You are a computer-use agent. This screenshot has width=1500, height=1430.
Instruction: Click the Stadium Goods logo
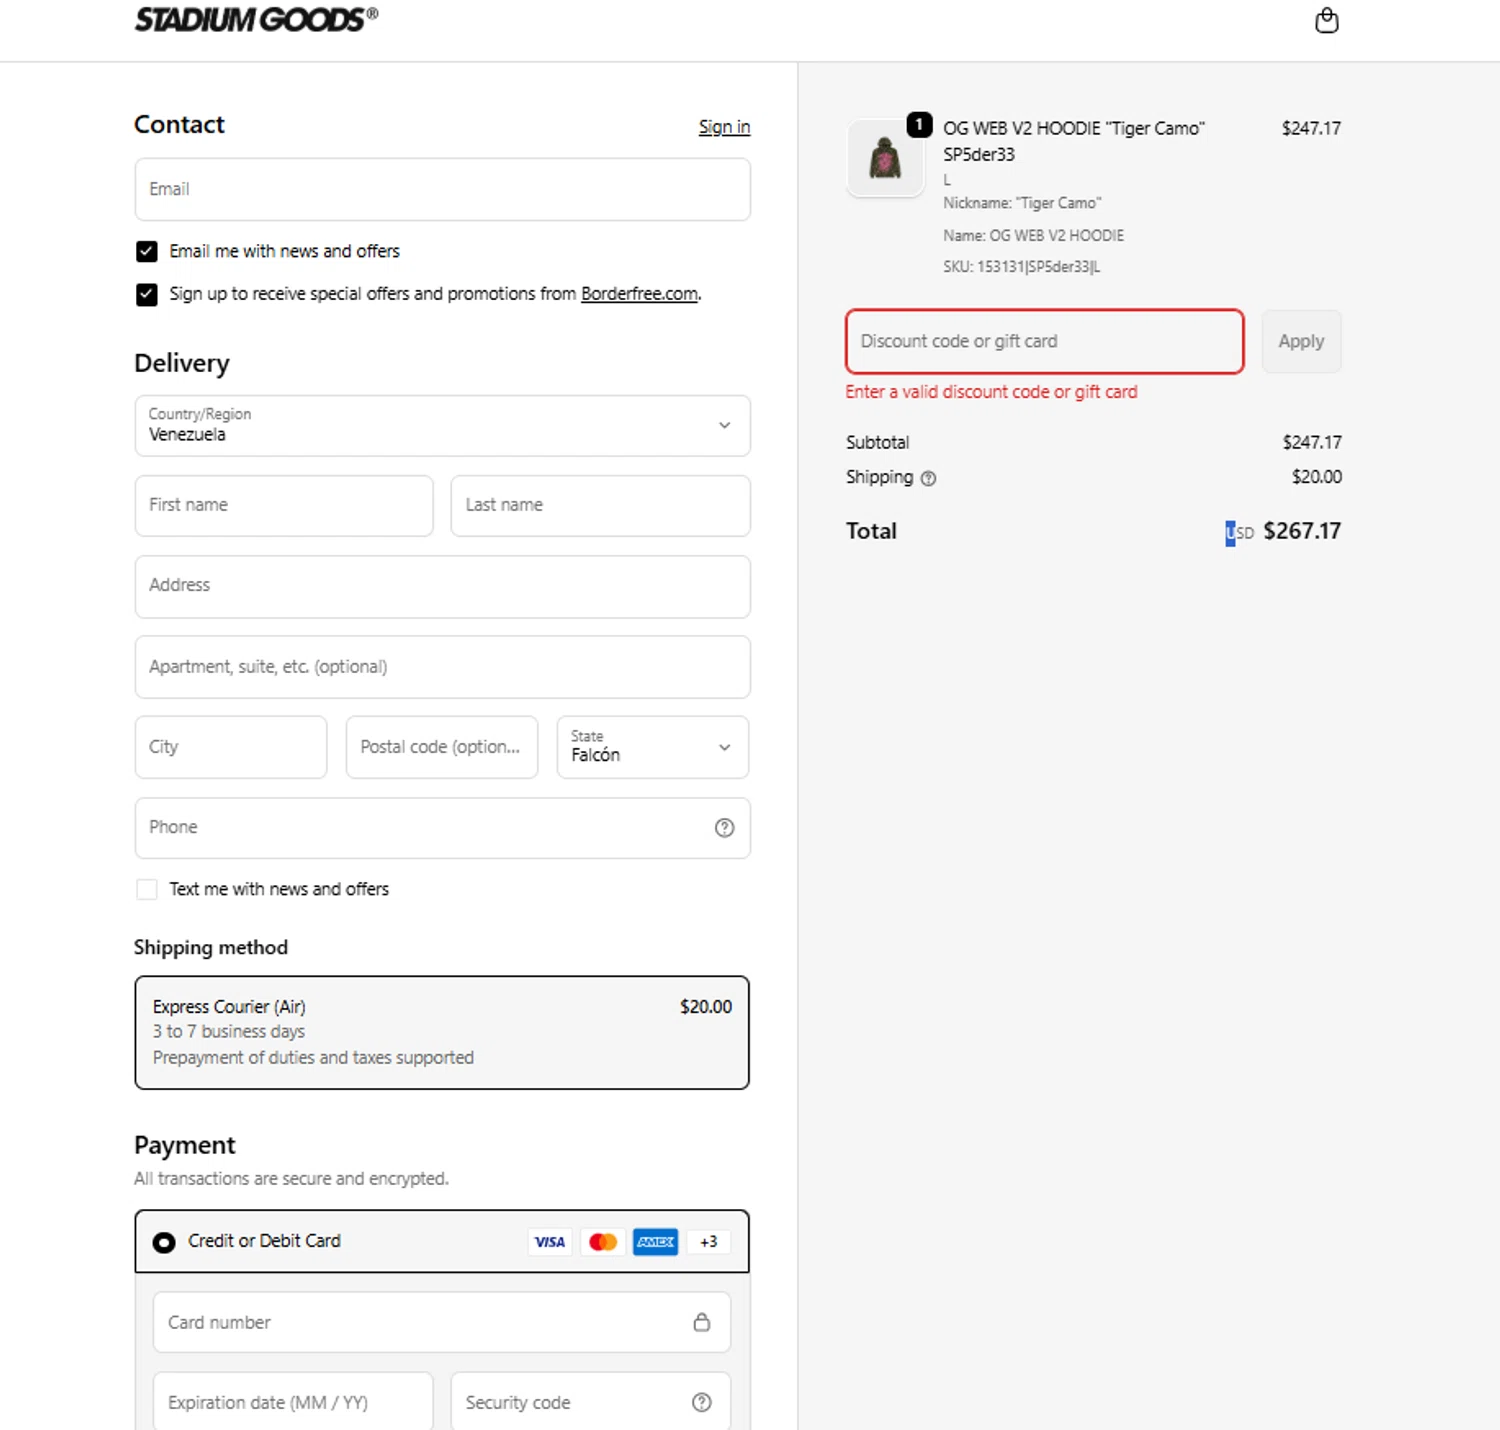256,19
